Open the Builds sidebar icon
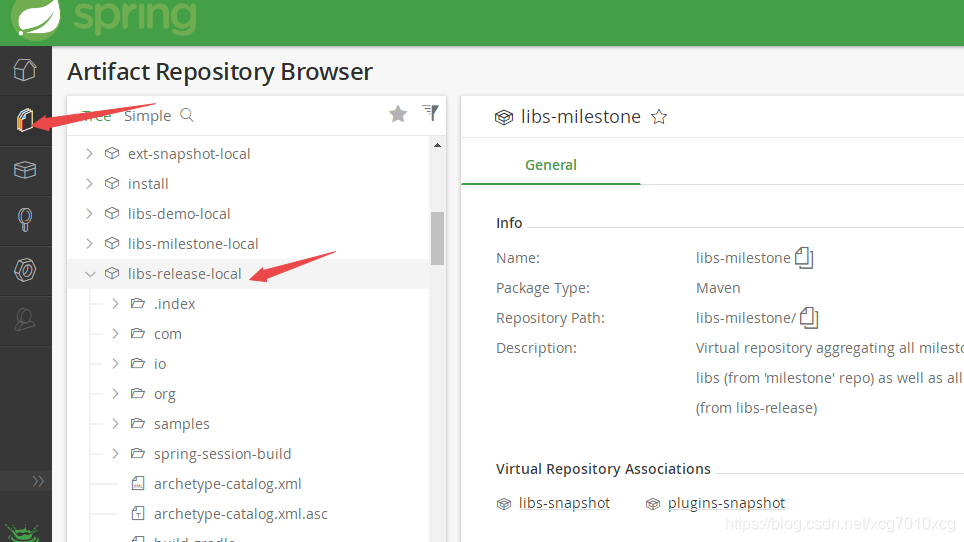Screen dimensions: 964x542 click(x=25, y=219)
